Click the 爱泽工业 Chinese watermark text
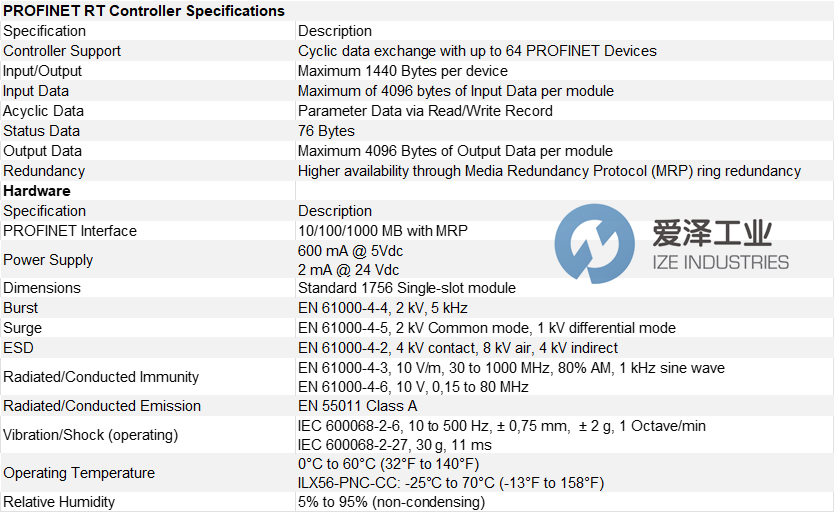The image size is (835, 513). click(712, 233)
